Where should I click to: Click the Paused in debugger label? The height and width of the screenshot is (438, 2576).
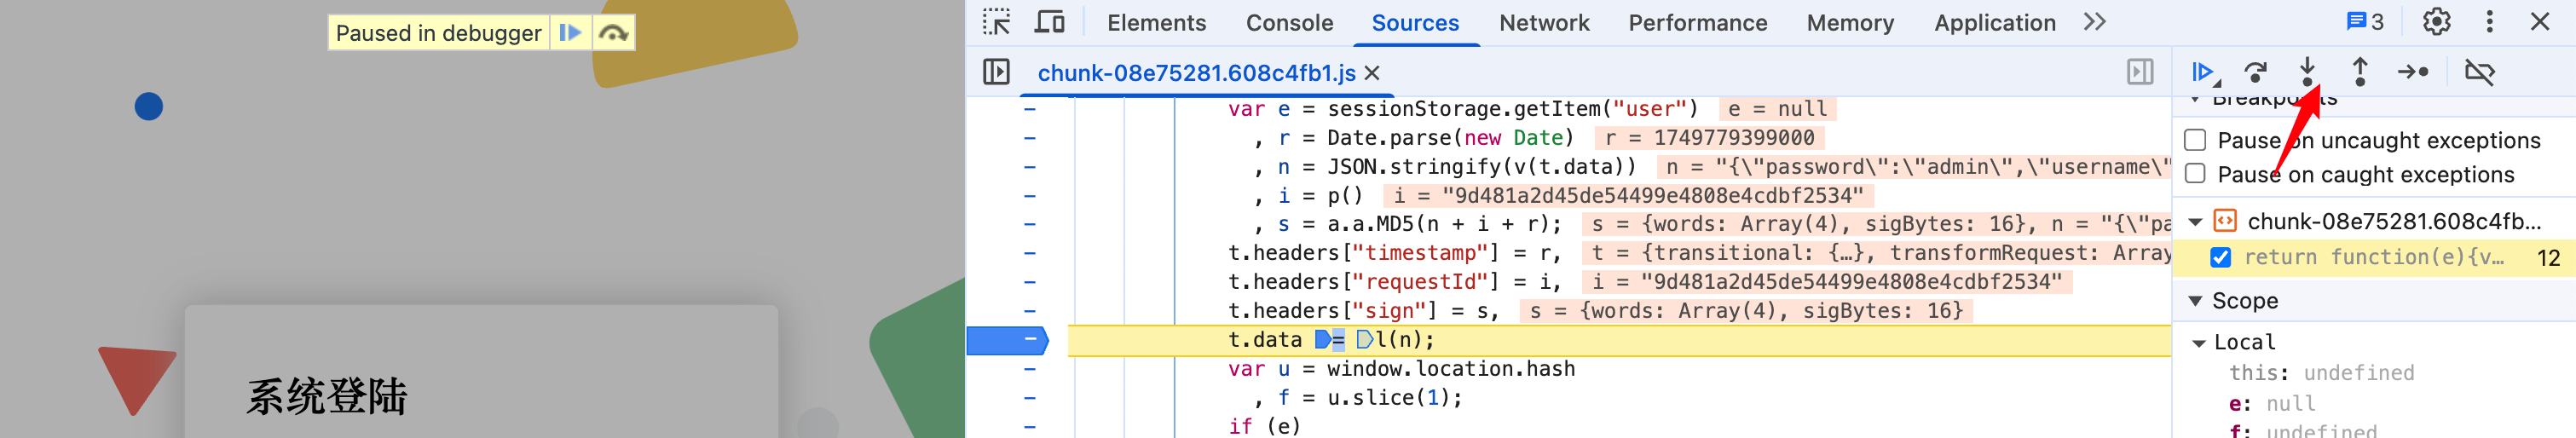(x=438, y=33)
